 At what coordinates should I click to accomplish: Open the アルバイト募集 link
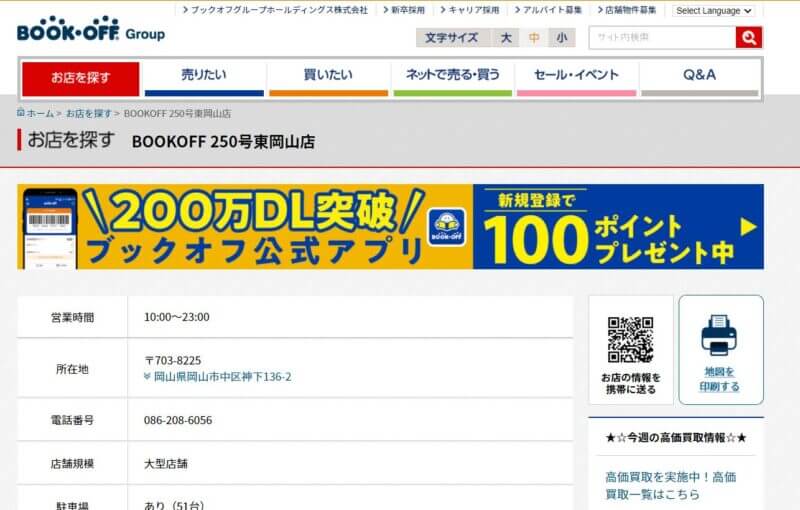548,10
